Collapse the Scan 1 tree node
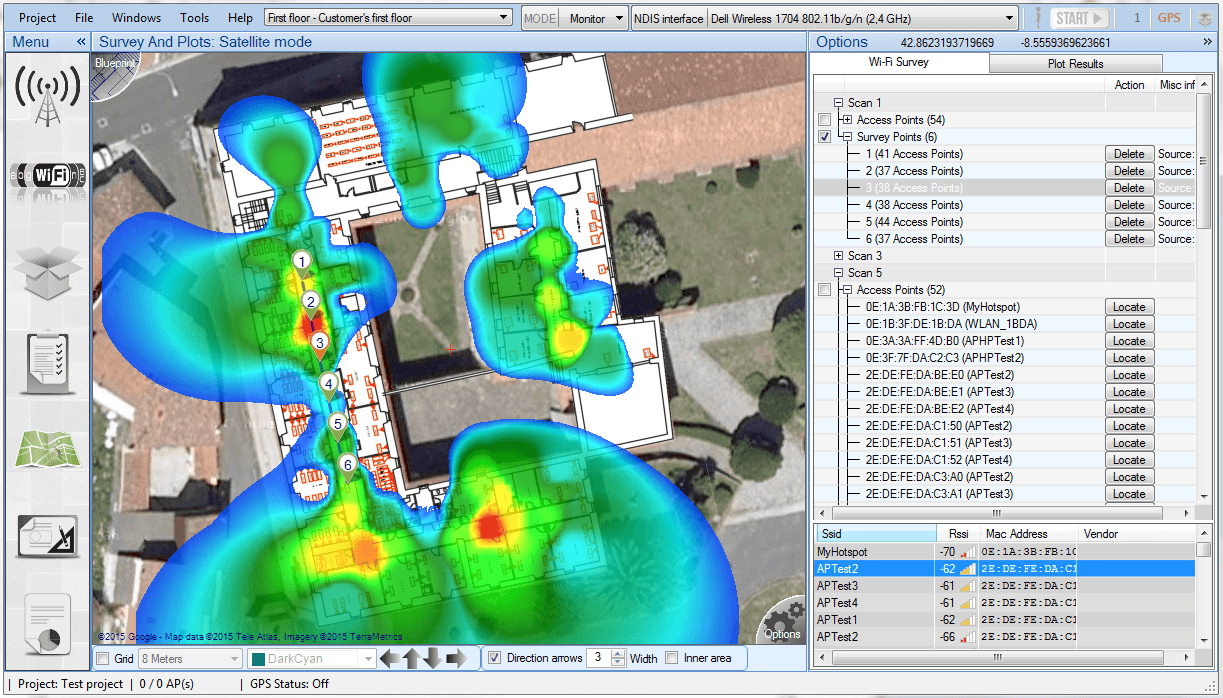Screen dimensions: 1223x698 (837, 103)
